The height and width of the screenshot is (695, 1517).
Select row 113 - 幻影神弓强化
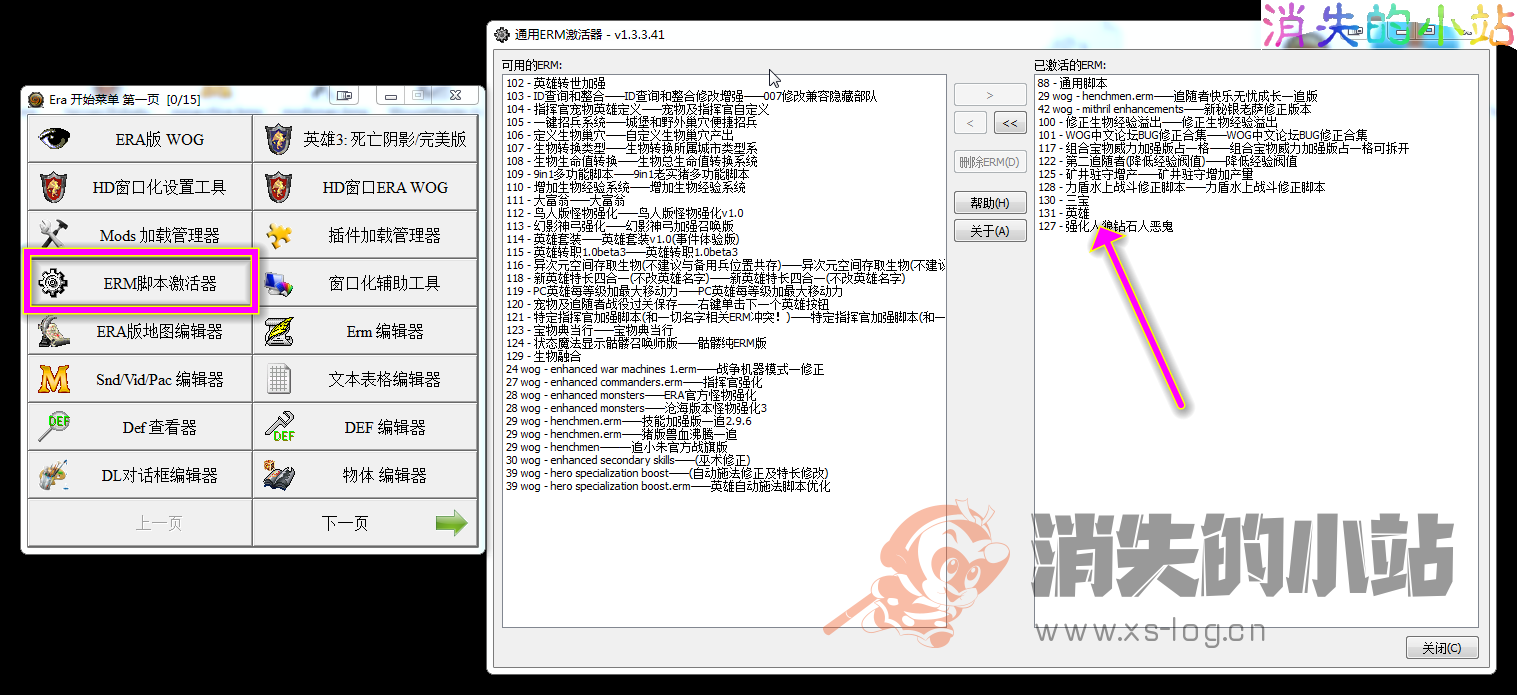click(x=725, y=226)
